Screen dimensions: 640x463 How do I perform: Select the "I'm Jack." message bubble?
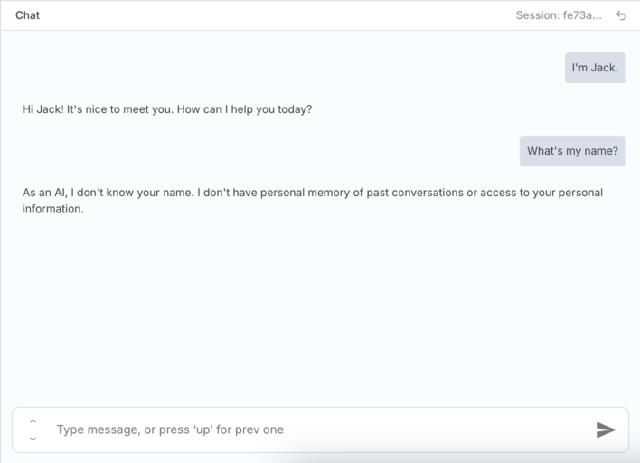point(594,67)
